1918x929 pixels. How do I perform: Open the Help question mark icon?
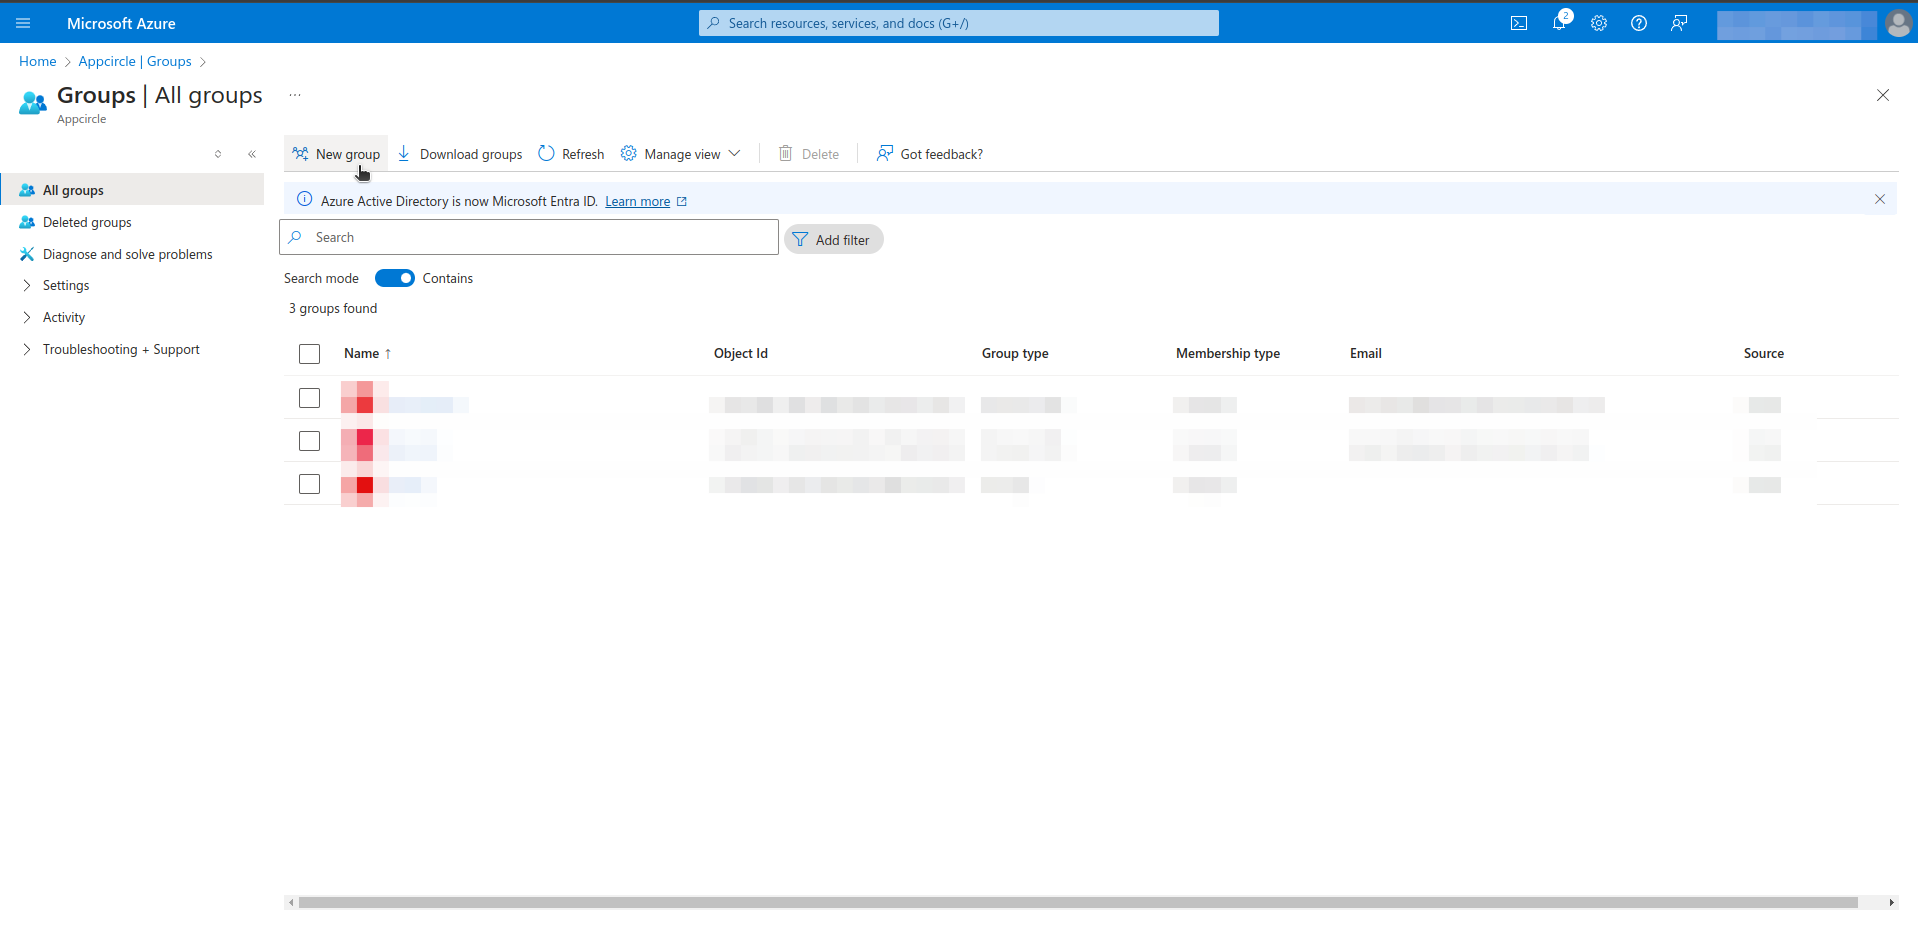[1639, 23]
